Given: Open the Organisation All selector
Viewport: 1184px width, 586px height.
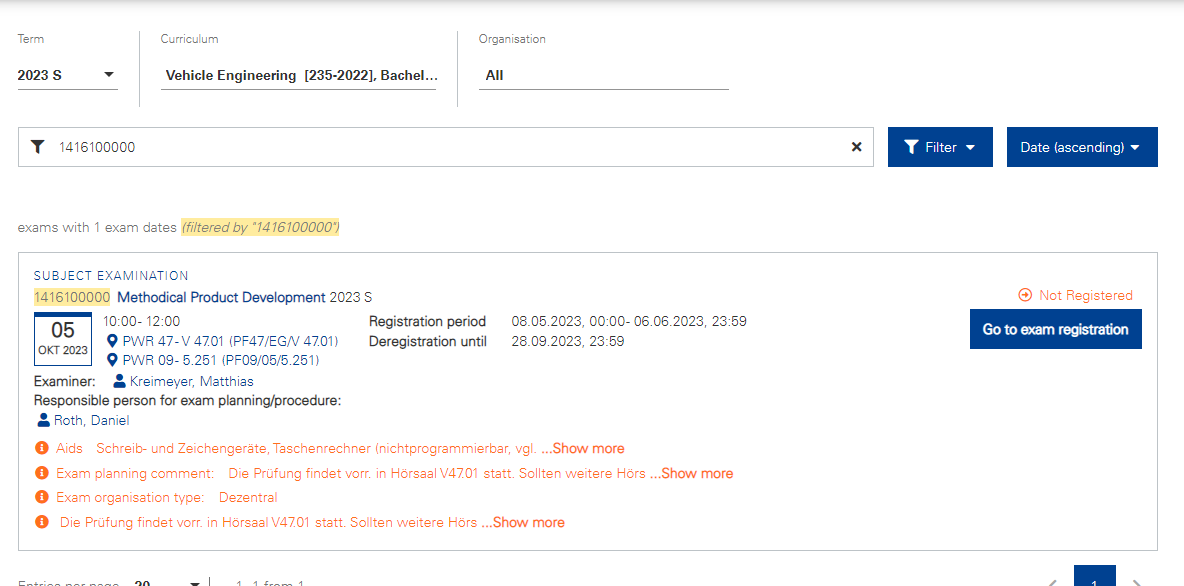Looking at the screenshot, I should coord(603,76).
